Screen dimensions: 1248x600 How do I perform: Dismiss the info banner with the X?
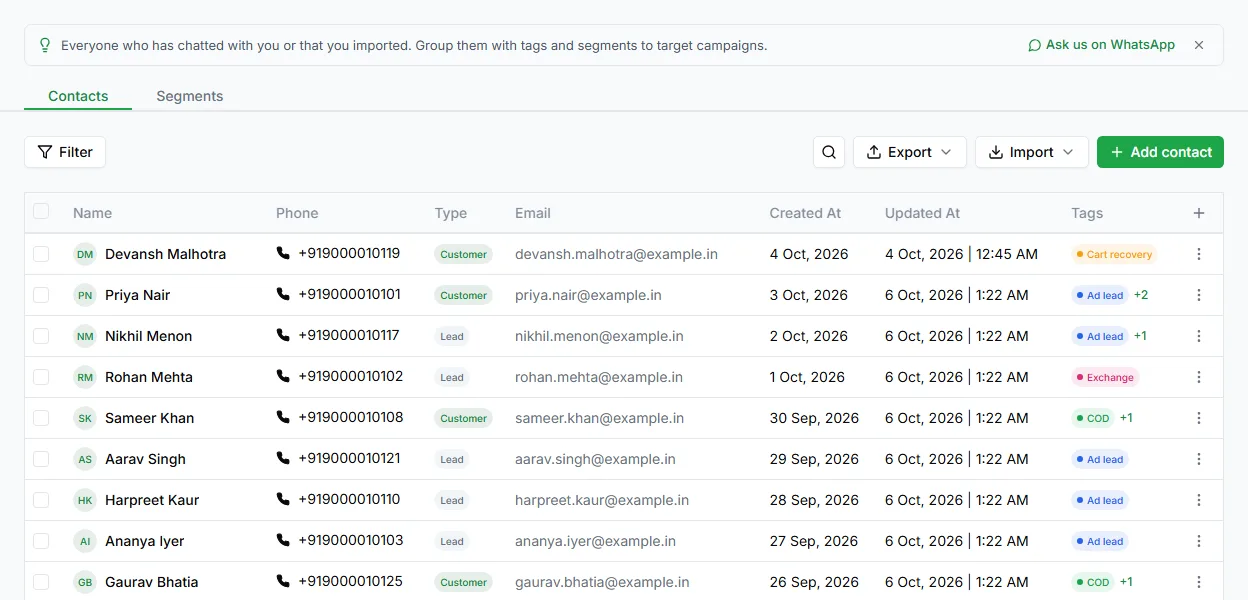[1199, 45]
